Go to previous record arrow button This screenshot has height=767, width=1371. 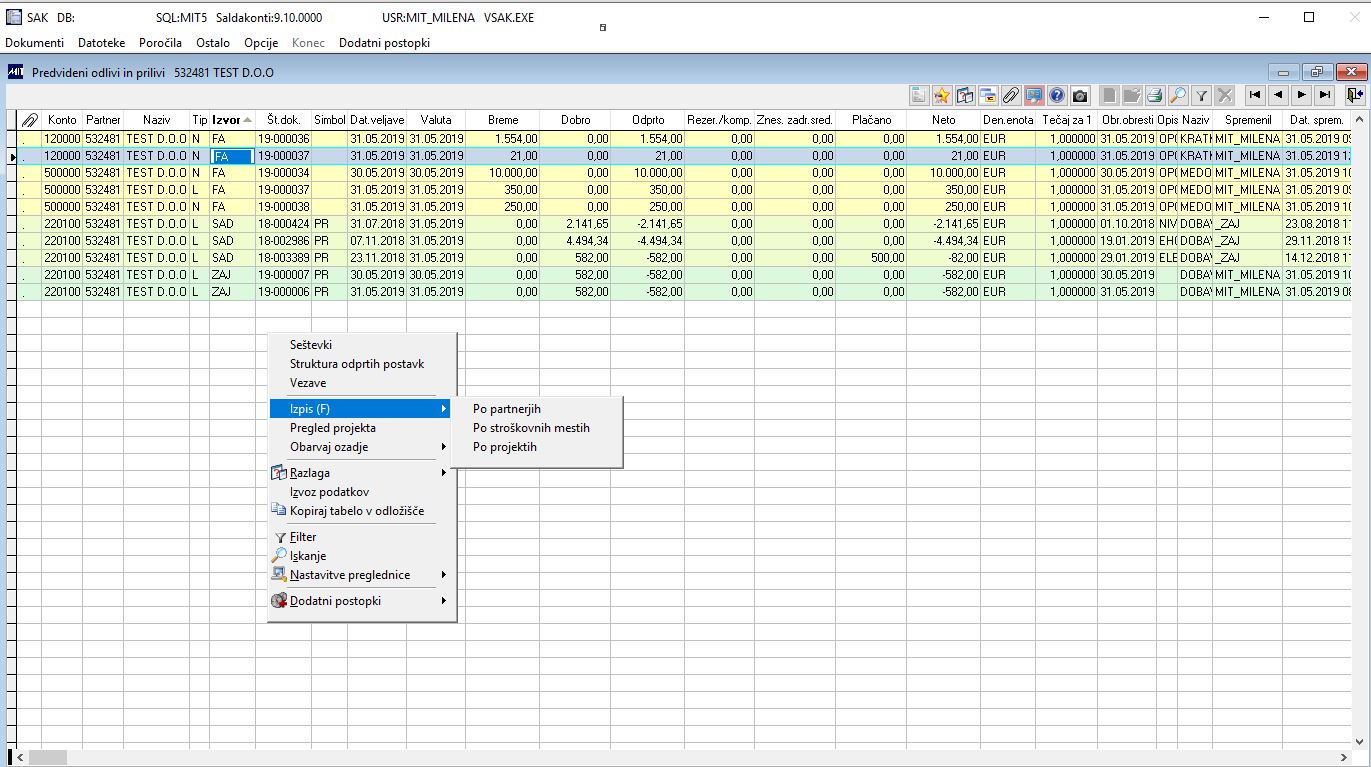click(x=1277, y=95)
